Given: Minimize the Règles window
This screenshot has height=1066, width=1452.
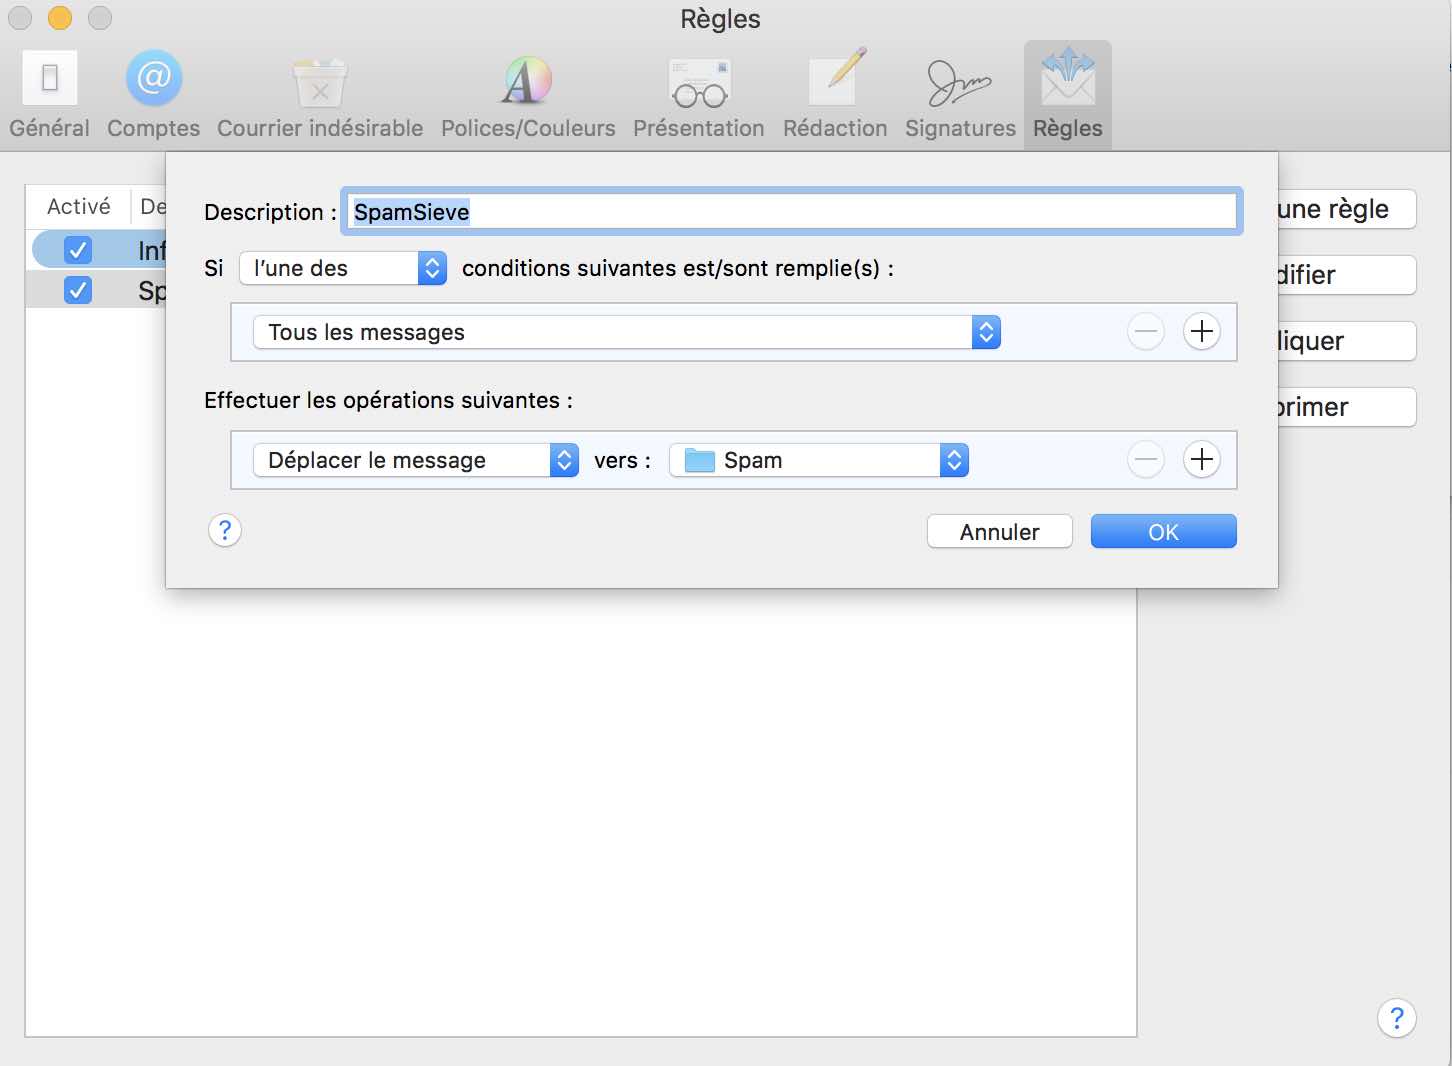Looking at the screenshot, I should [x=60, y=18].
